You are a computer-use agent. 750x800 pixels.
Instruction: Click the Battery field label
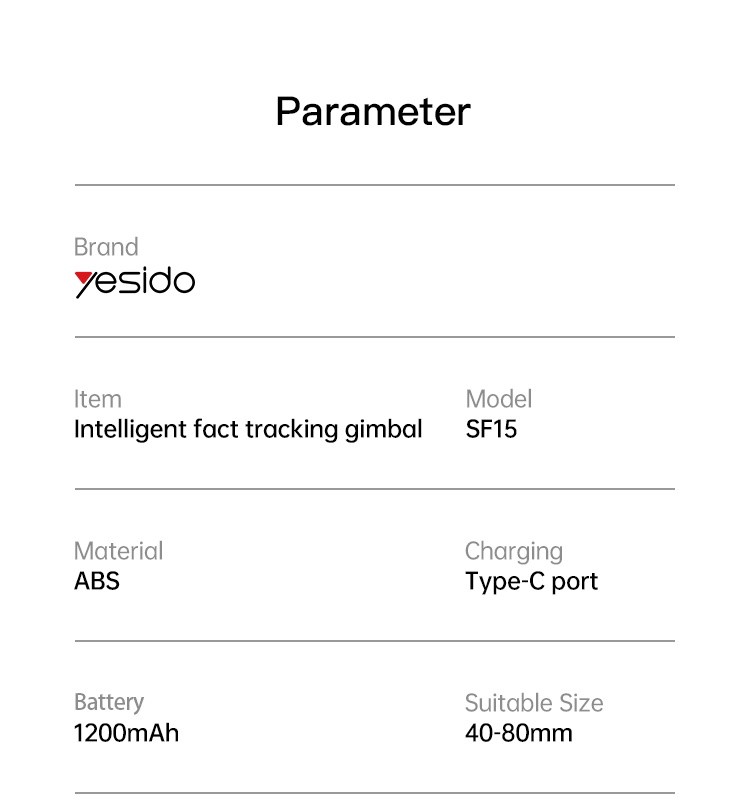point(109,702)
